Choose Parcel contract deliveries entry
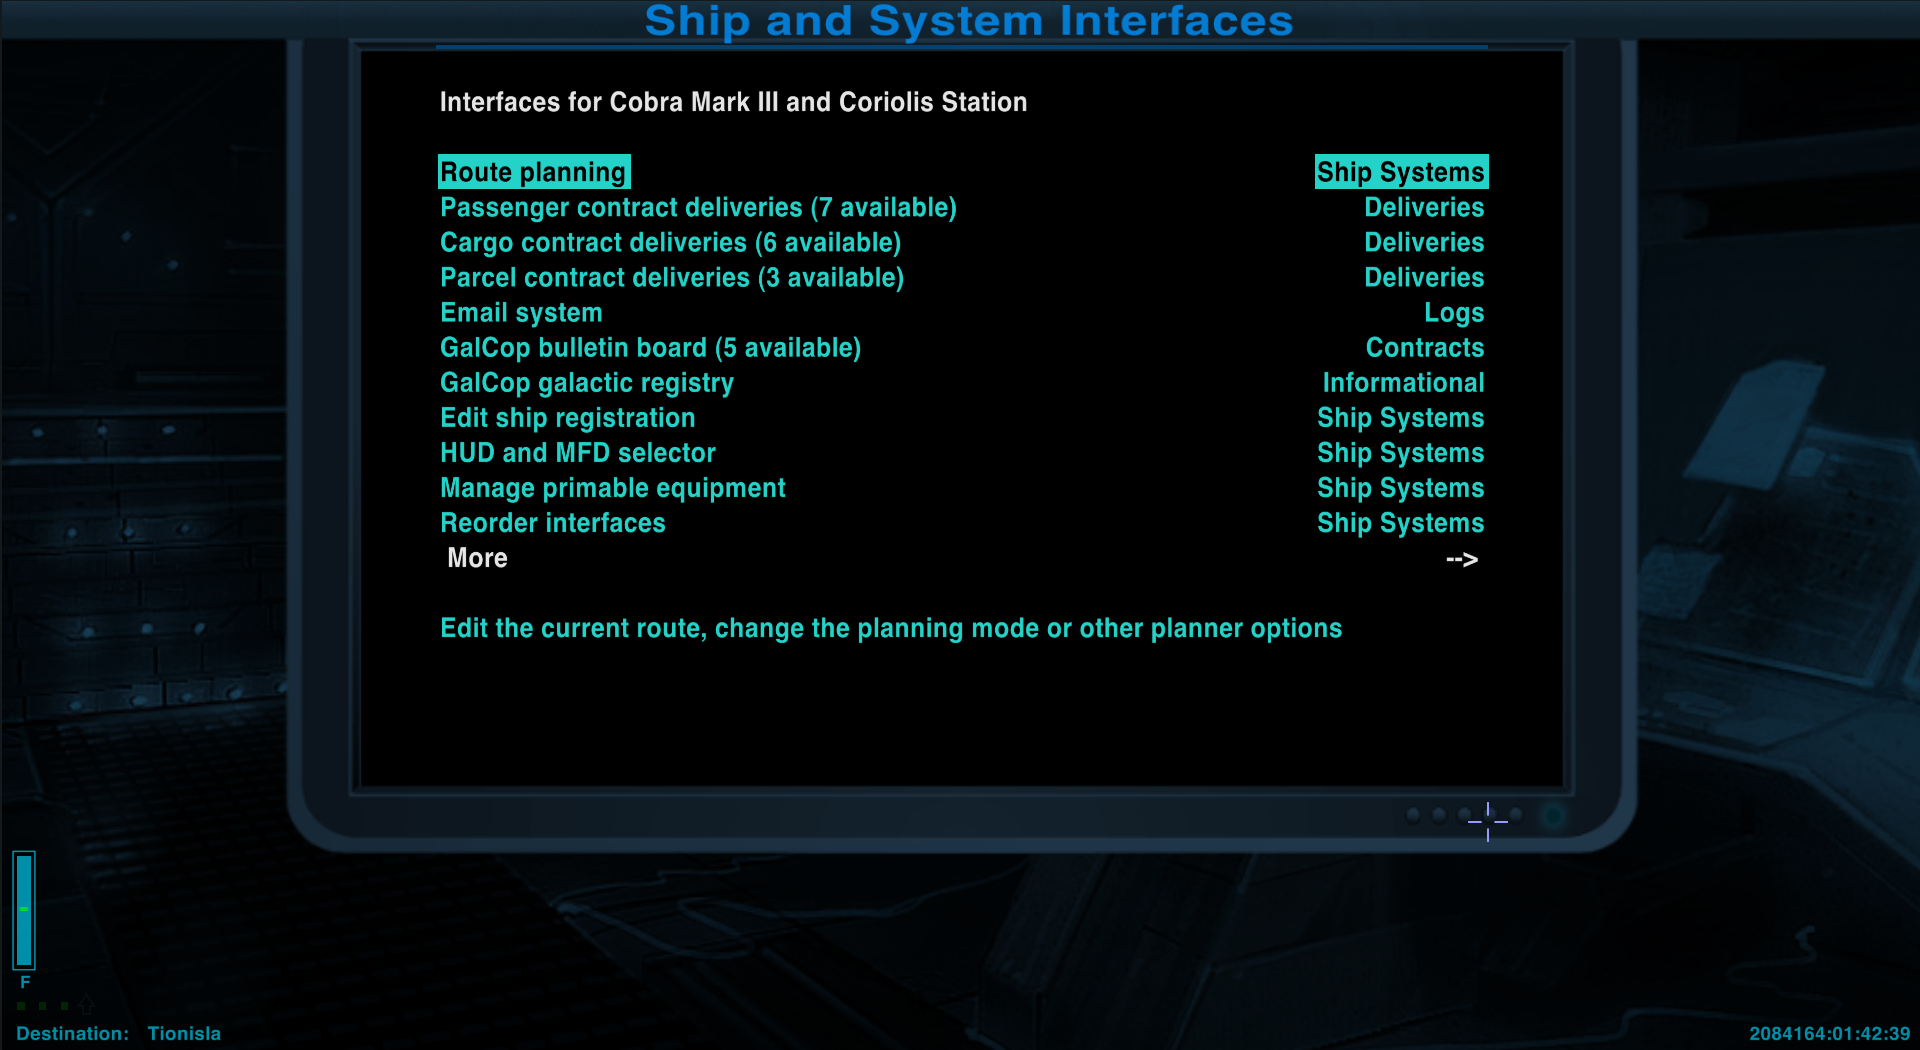This screenshot has height=1050, width=1920. 671,277
